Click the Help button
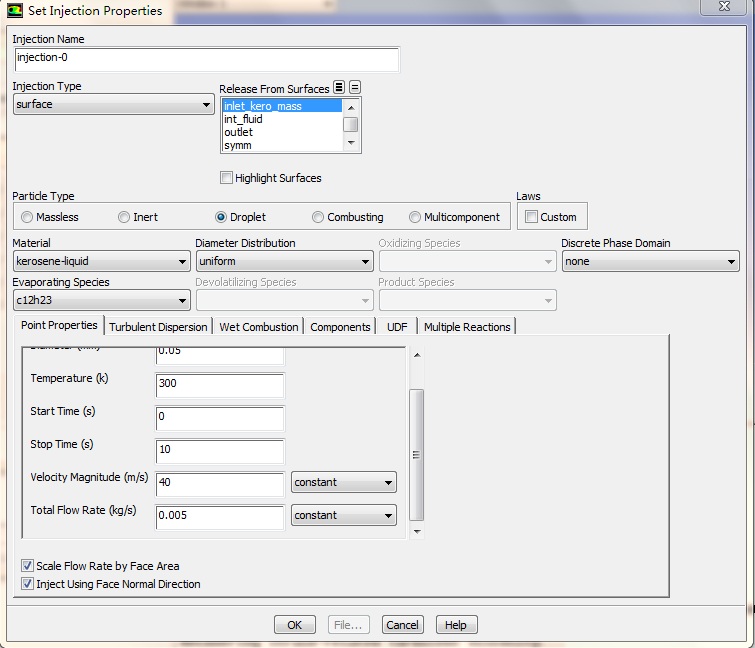The image size is (755, 648). pyautogui.click(x=455, y=625)
